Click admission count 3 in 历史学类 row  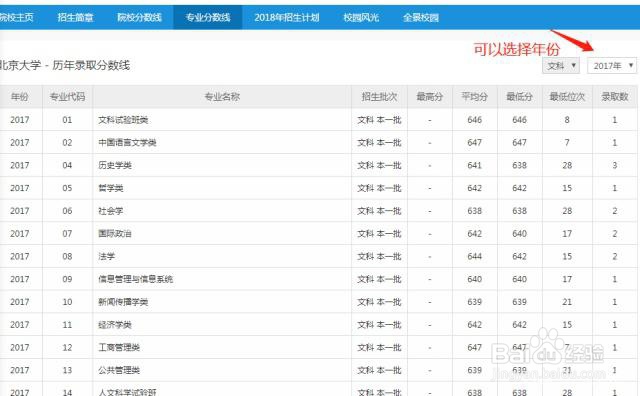[615, 165]
